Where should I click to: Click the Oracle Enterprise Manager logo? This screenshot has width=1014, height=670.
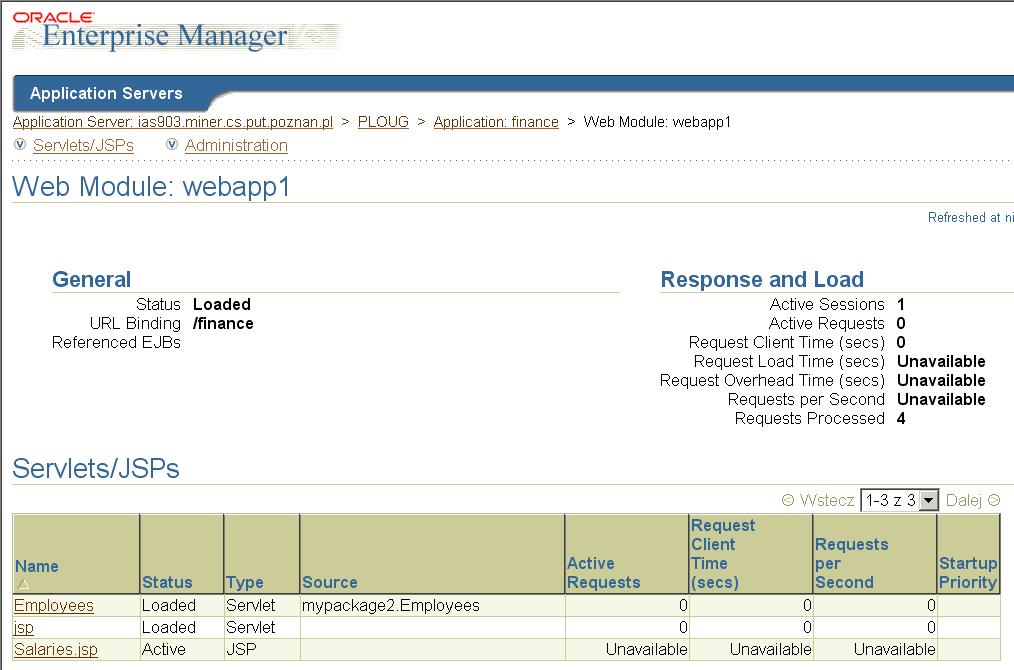(x=176, y=31)
